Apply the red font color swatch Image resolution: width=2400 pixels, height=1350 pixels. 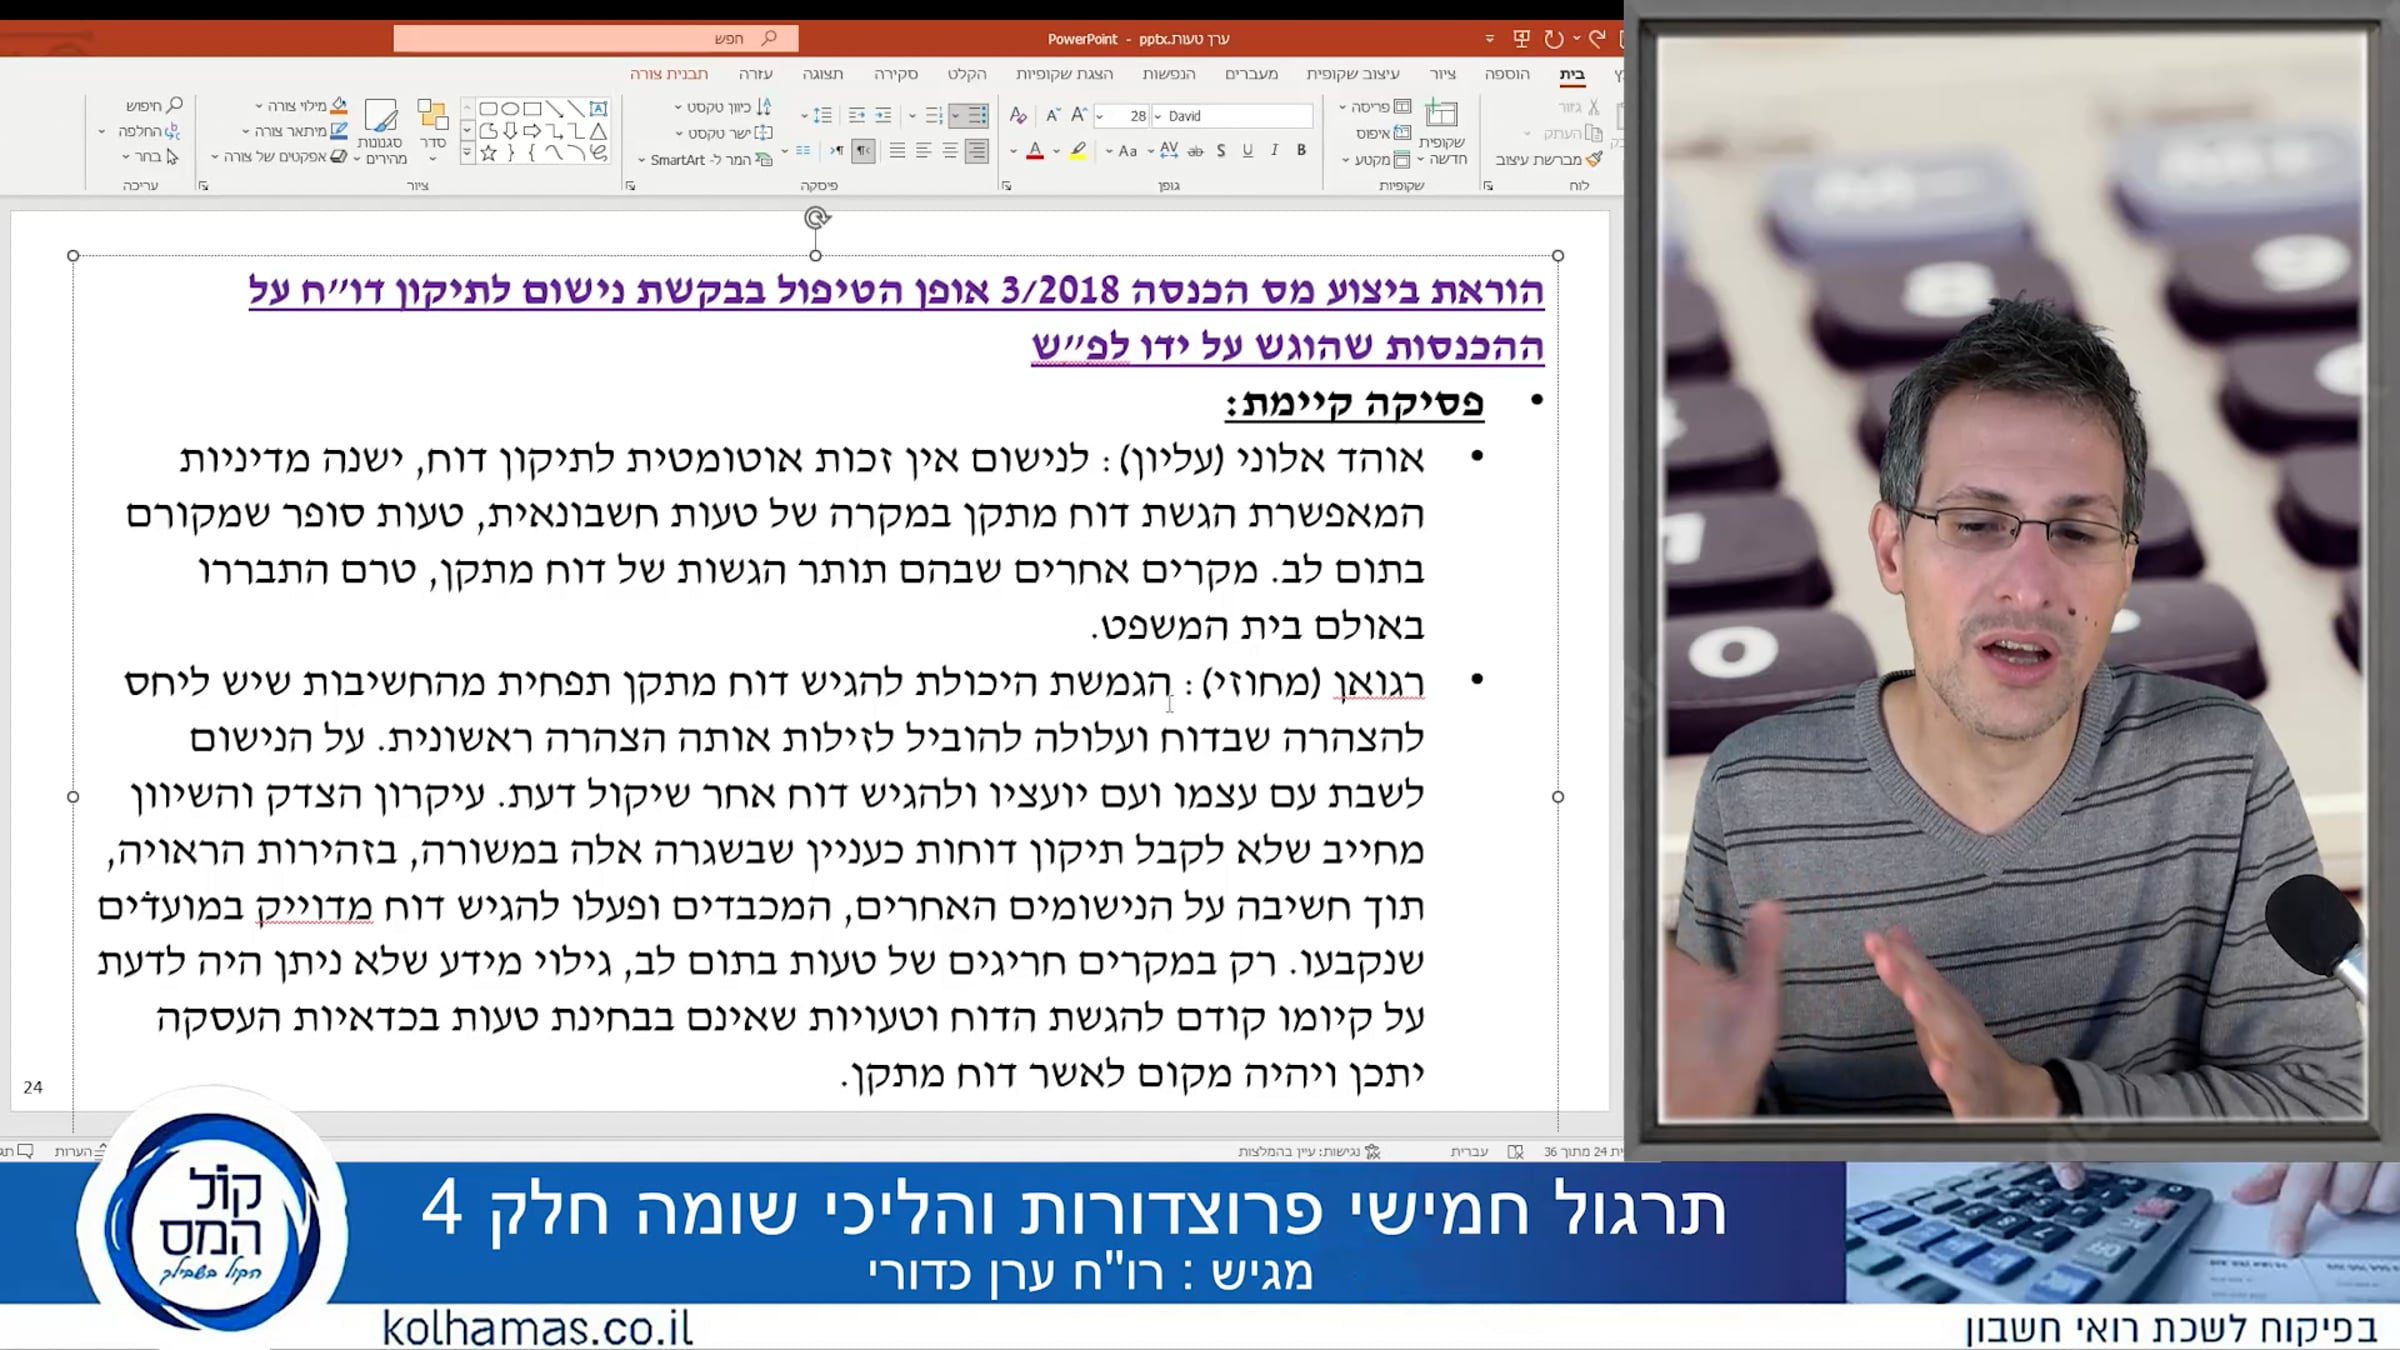pos(1035,152)
